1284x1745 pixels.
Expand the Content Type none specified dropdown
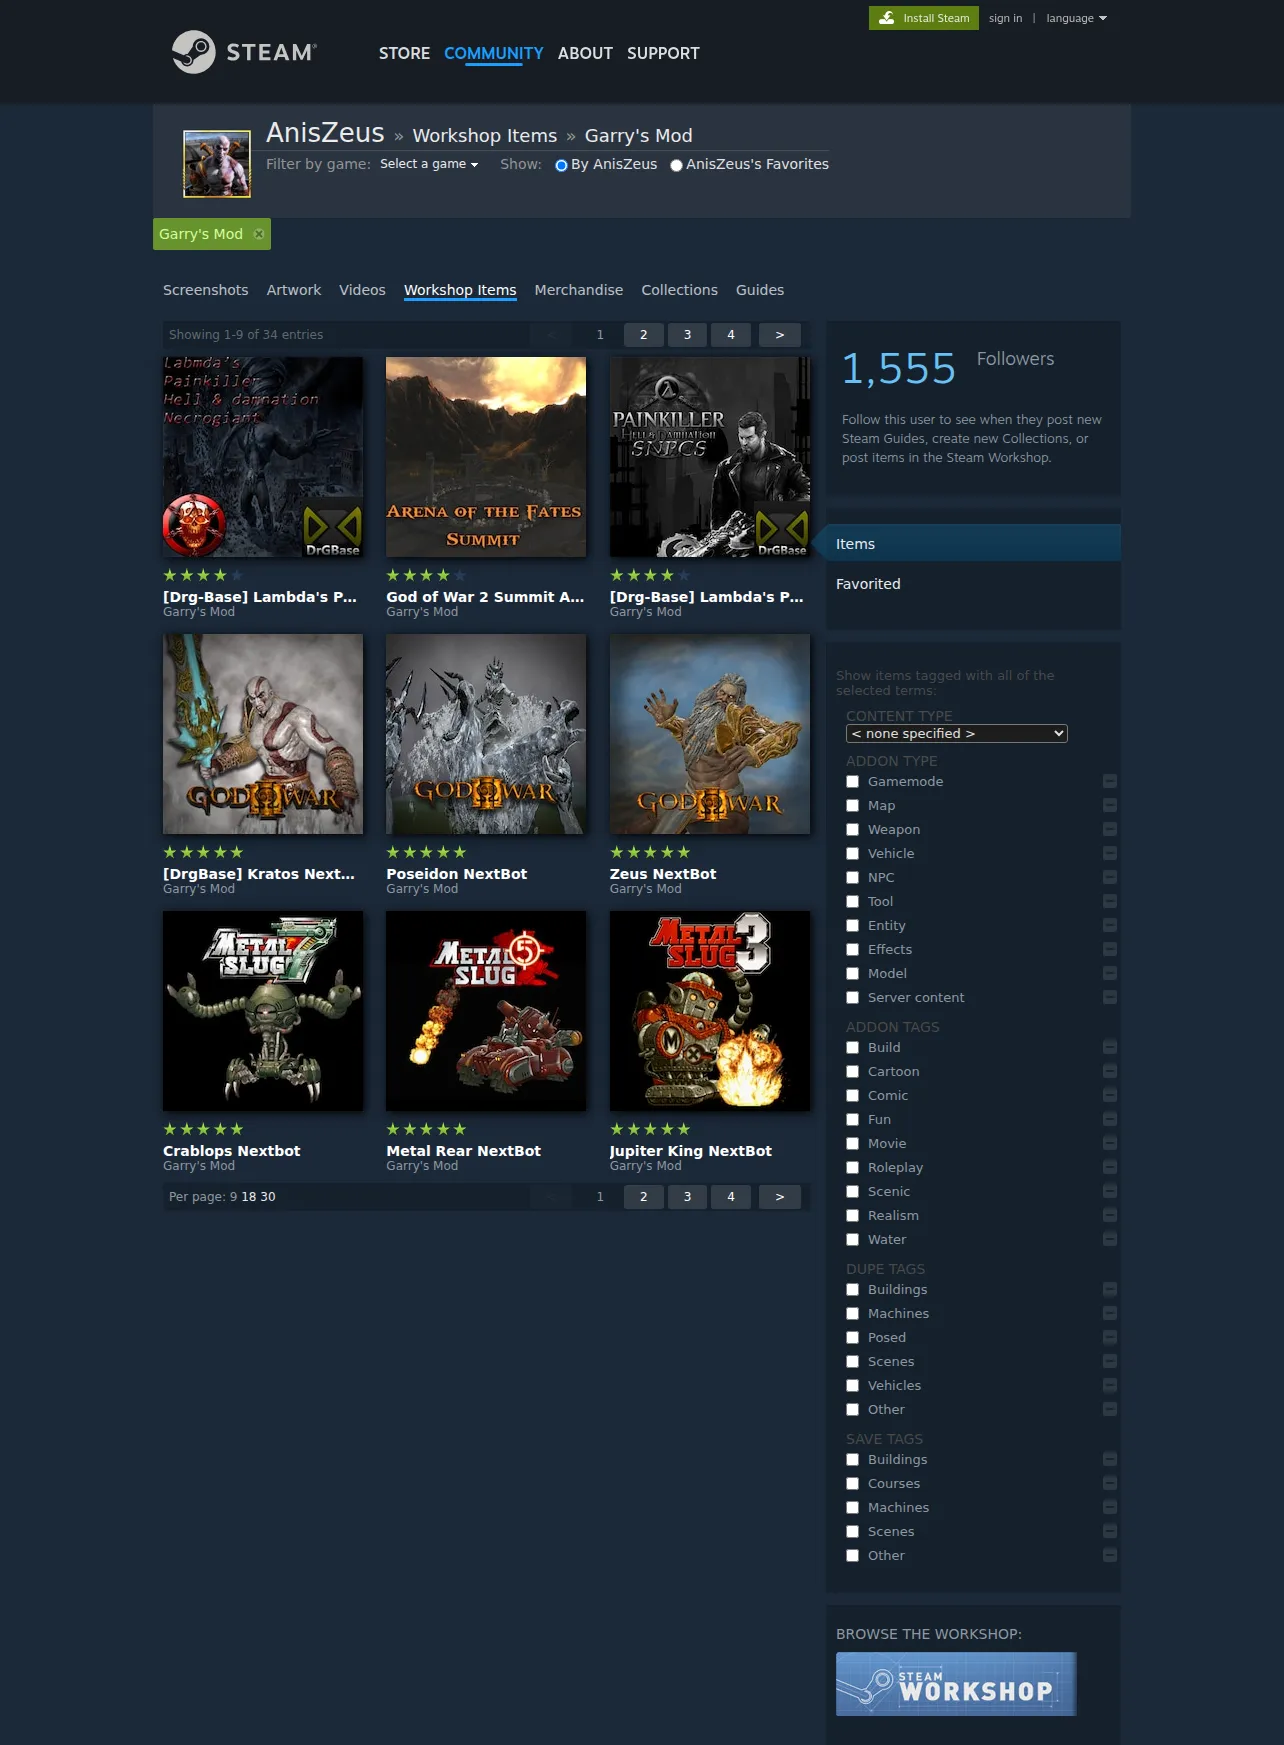click(x=957, y=734)
